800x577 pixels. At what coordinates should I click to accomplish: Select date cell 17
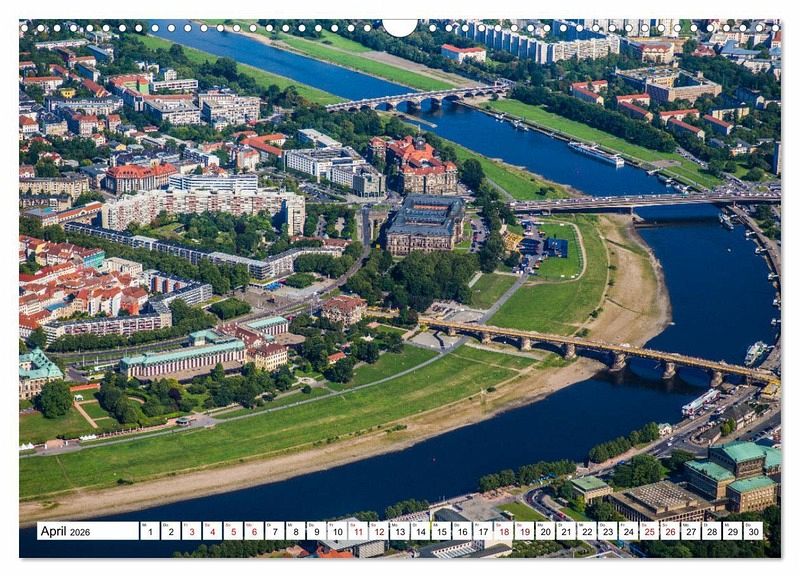tap(483, 531)
